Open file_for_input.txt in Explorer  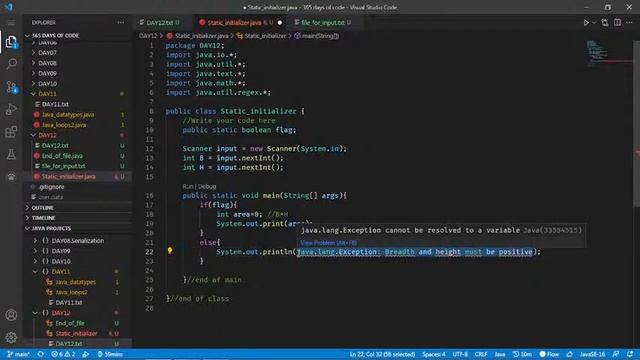pos(64,166)
